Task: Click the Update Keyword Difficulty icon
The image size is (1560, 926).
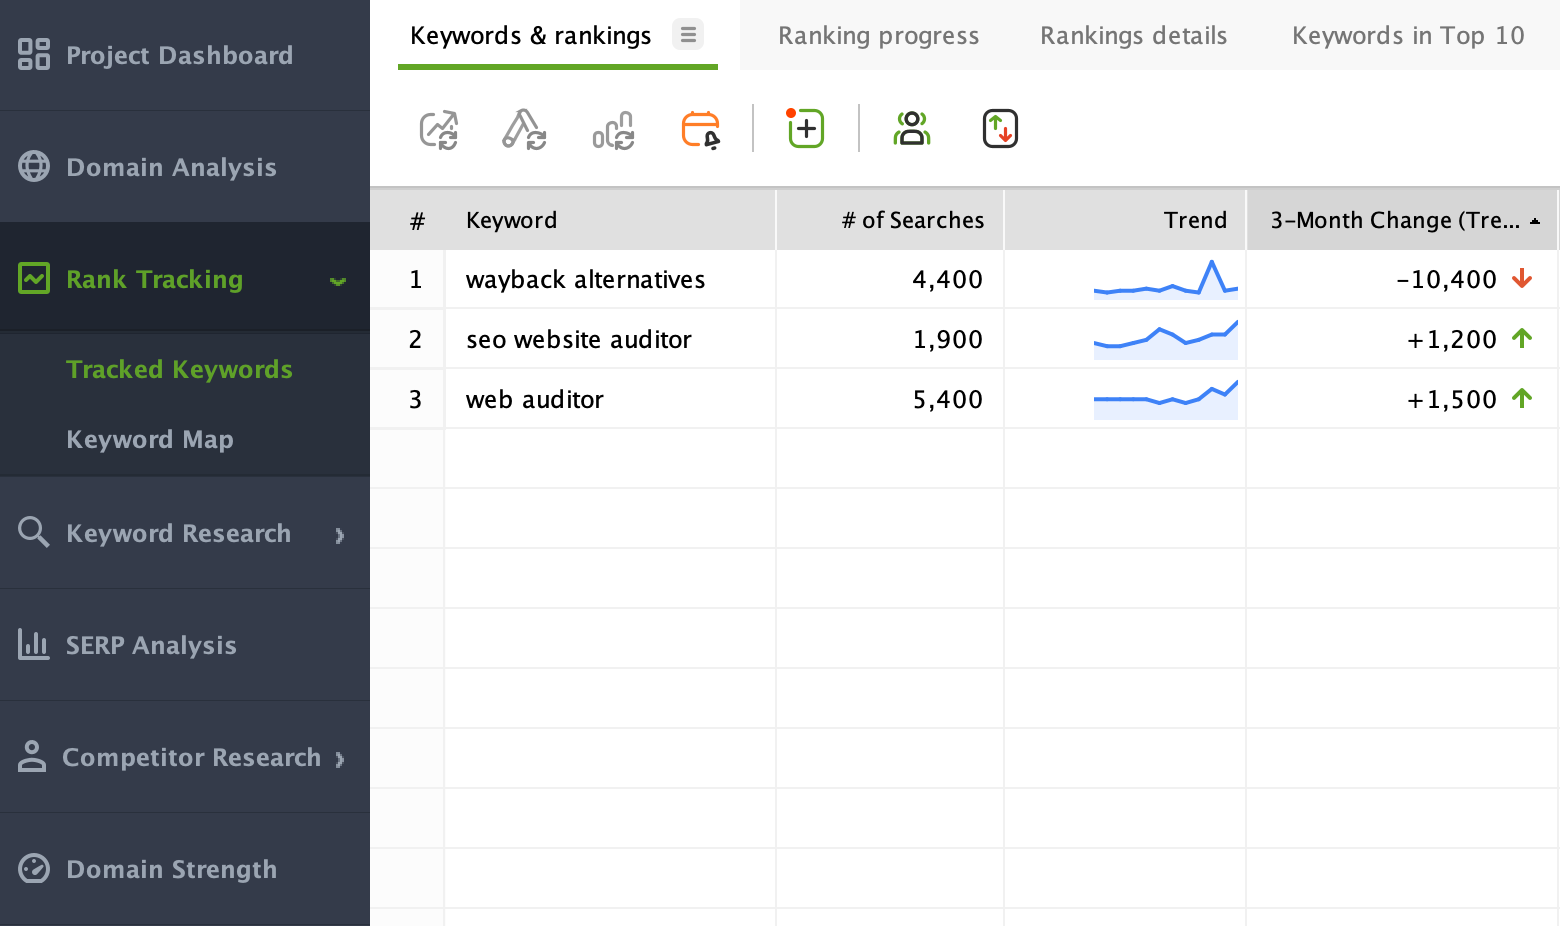Action: 524,130
